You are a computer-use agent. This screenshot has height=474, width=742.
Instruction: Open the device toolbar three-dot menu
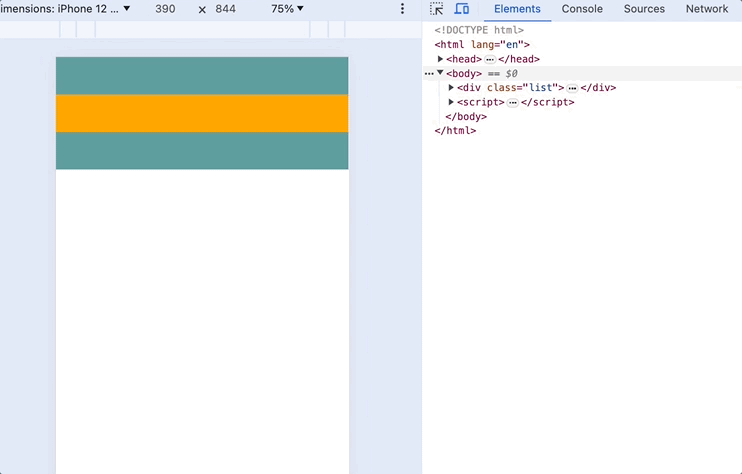click(x=402, y=9)
